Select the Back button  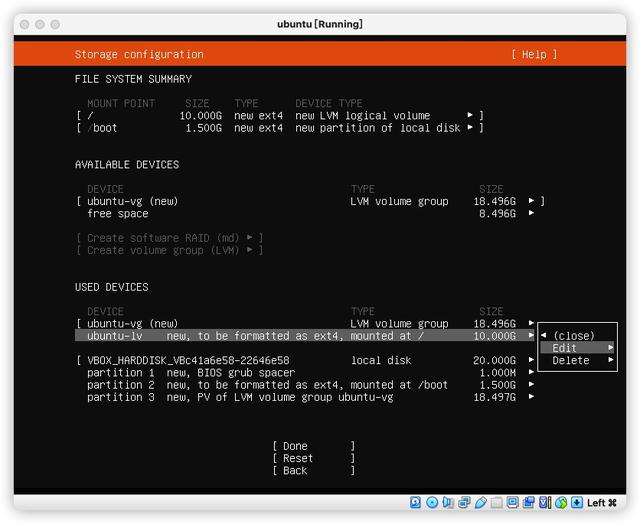313,471
